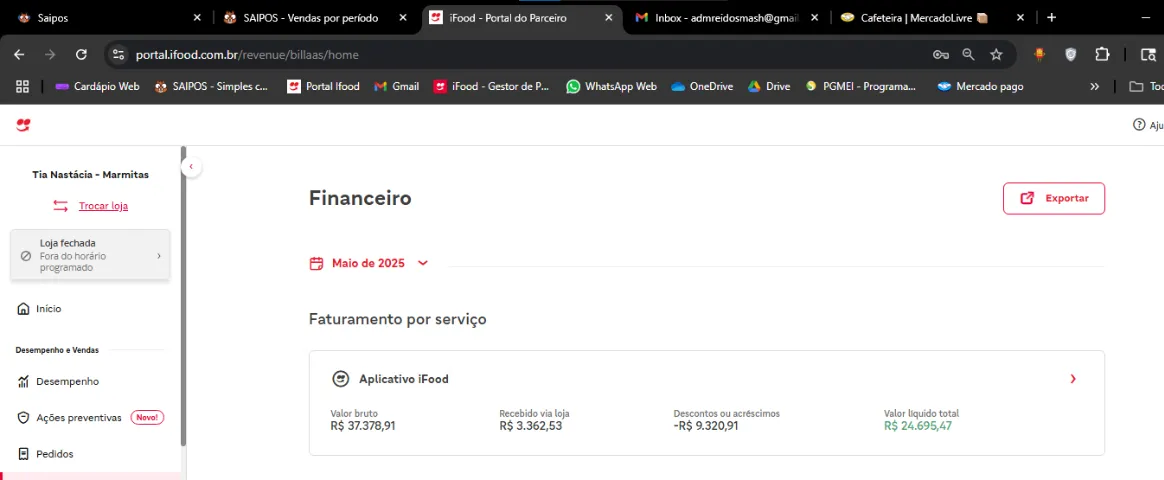Click the Exportar button
1164x480 pixels.
click(x=1053, y=198)
